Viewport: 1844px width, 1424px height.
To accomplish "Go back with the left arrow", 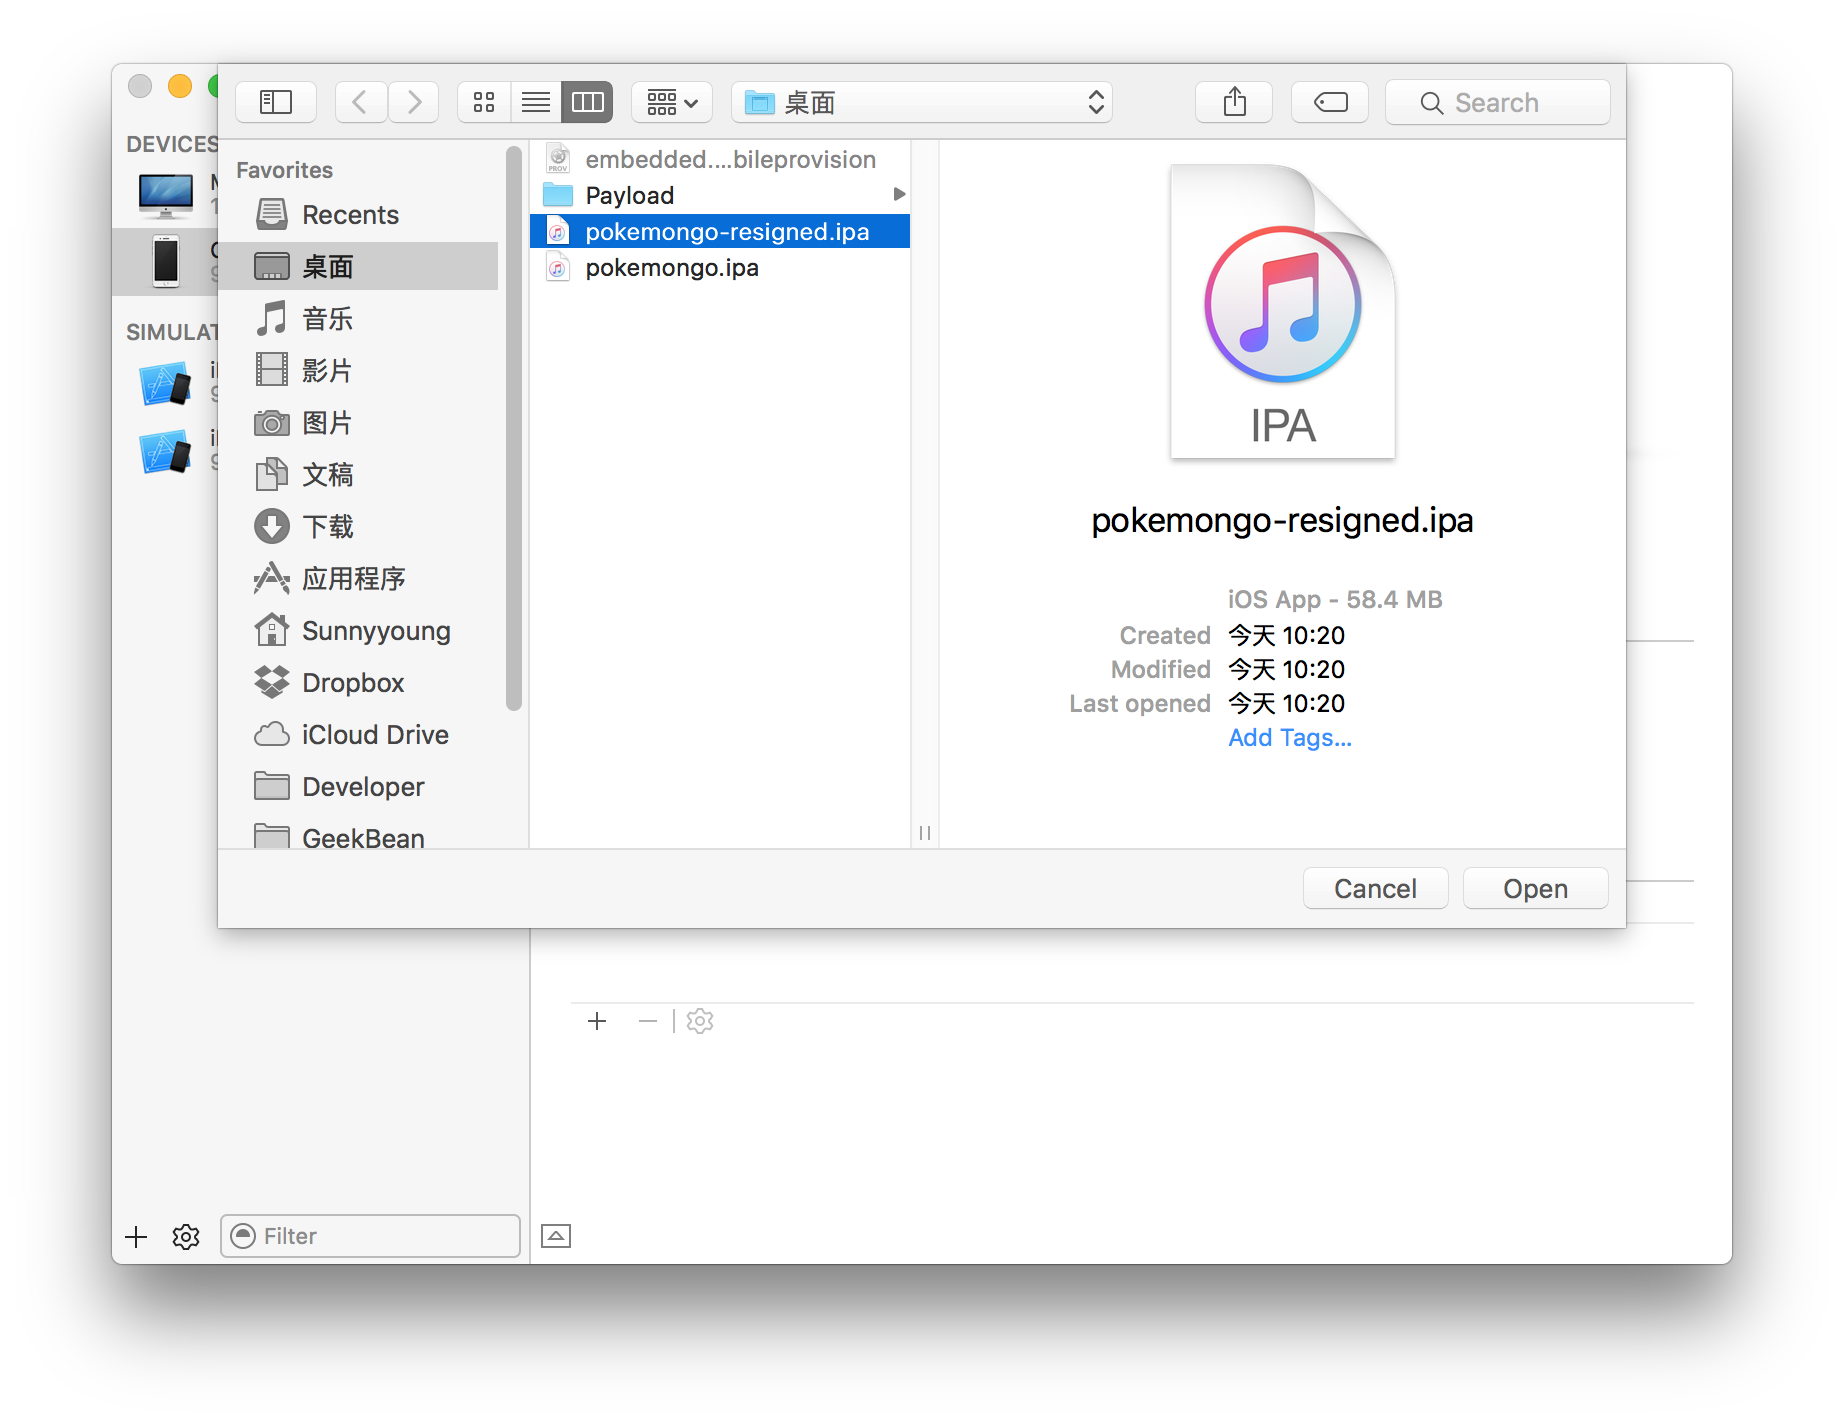I will coord(361,102).
